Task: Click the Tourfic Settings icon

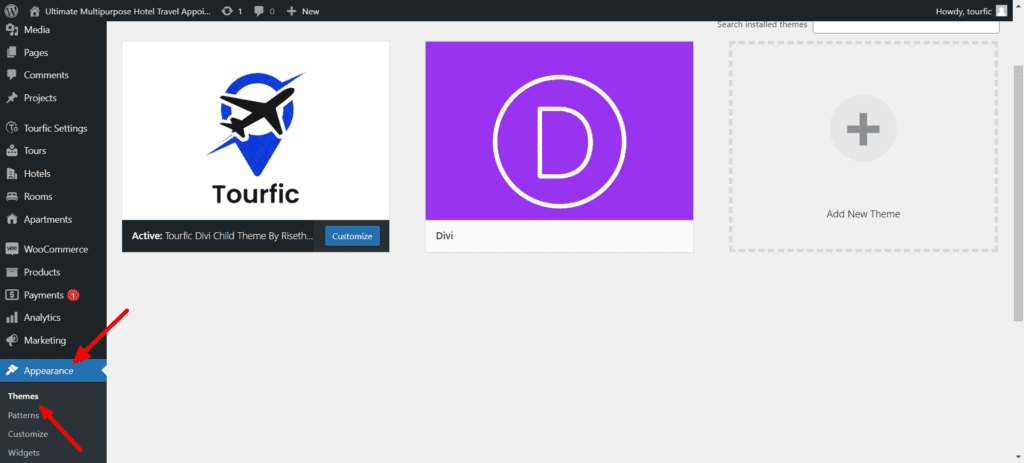Action: click(x=12, y=128)
